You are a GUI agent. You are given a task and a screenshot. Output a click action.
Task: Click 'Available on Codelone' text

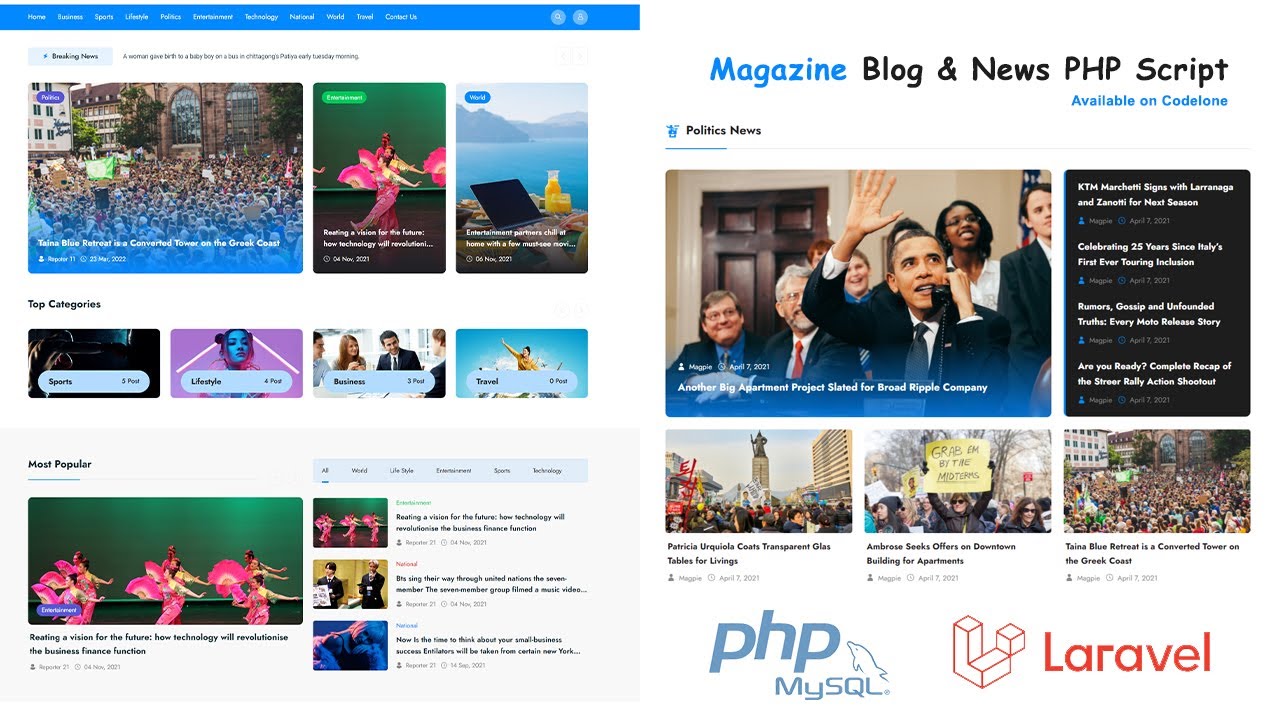click(1149, 100)
